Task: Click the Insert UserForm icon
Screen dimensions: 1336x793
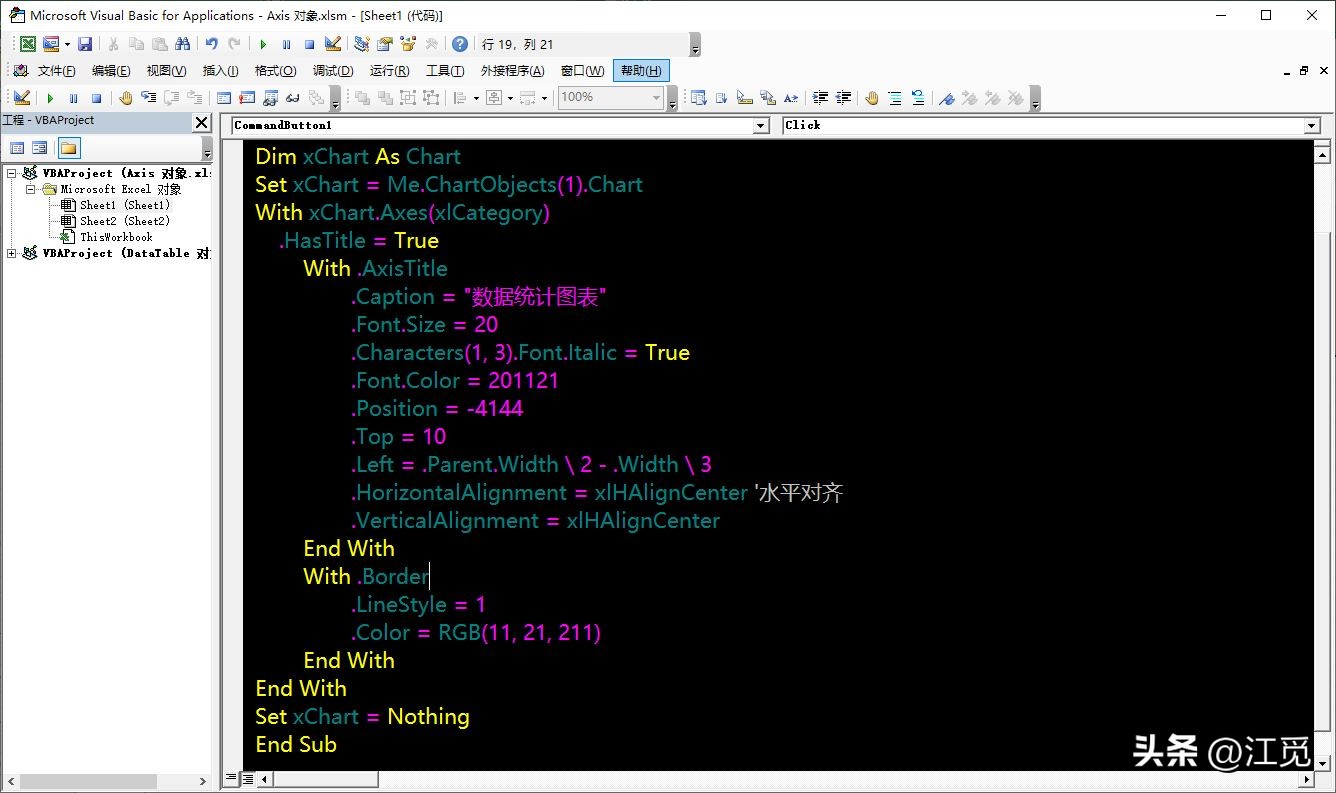Action: click(x=50, y=44)
